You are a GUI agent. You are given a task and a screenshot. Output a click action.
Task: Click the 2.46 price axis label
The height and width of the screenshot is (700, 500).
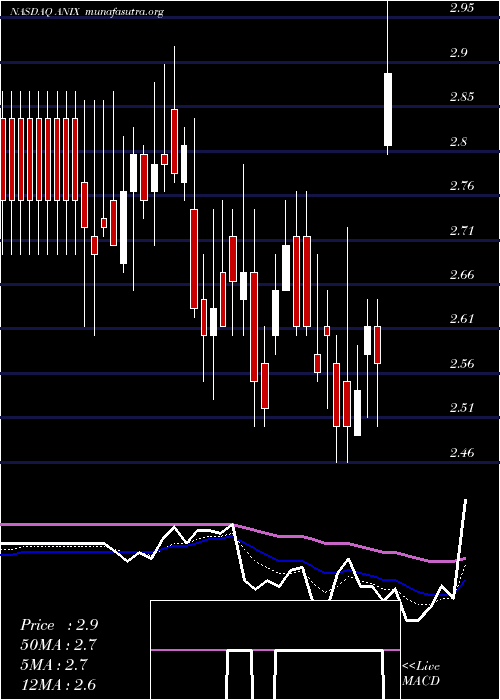coord(462,453)
